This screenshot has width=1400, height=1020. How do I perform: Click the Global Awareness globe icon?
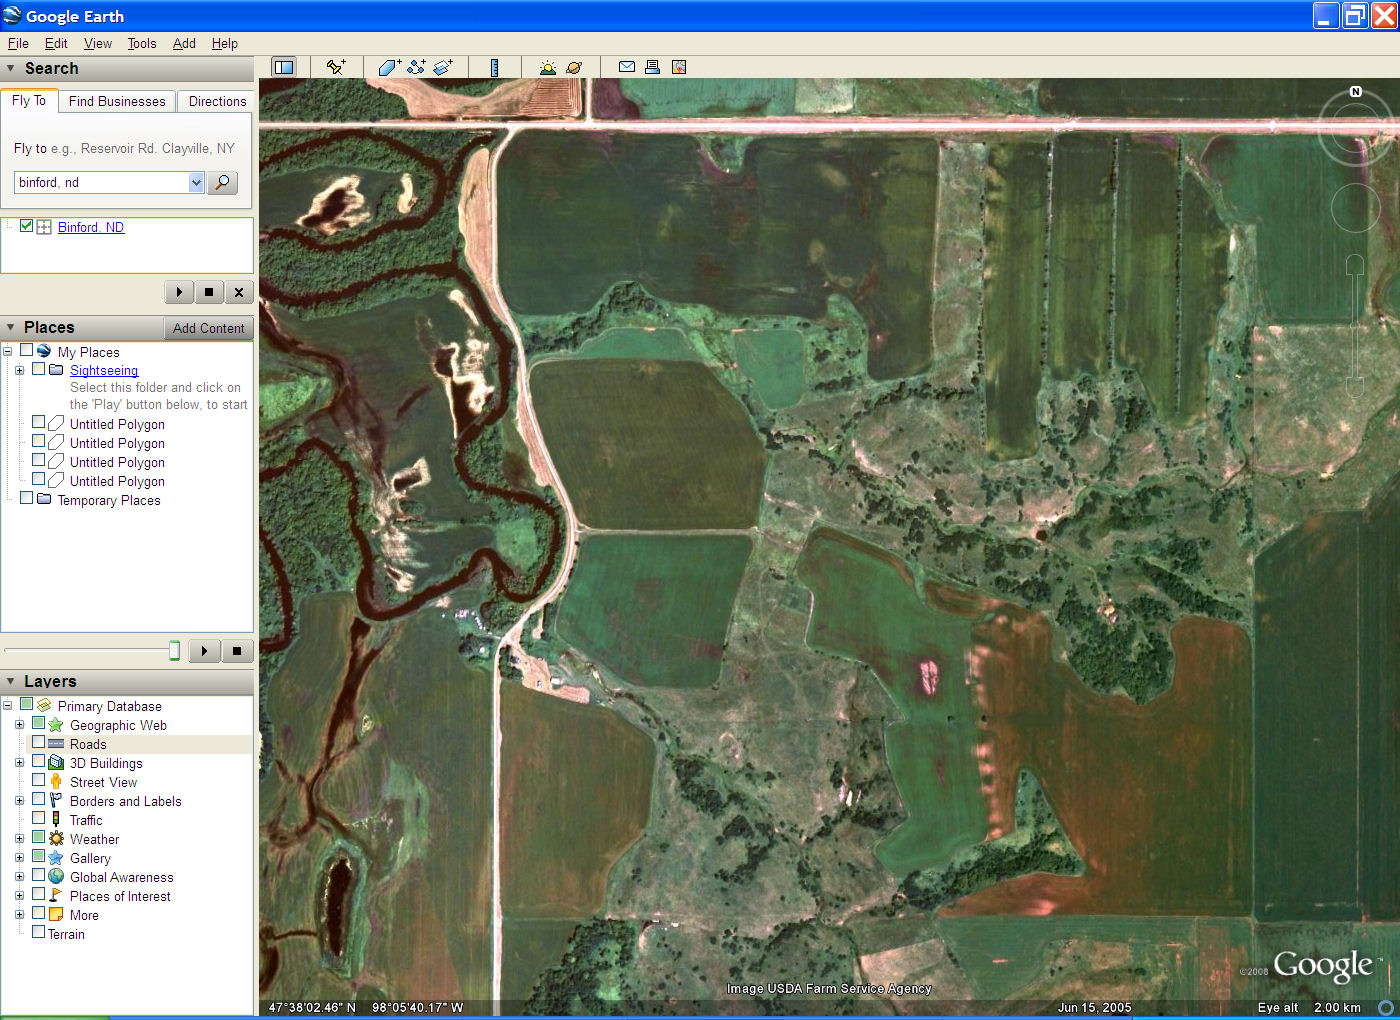pyautogui.click(x=57, y=876)
